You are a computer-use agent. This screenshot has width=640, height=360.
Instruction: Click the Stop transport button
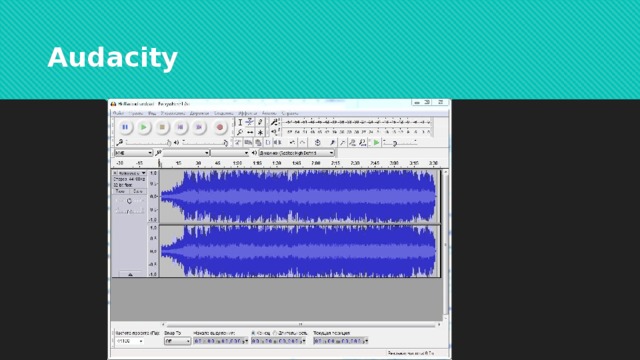(x=162, y=127)
